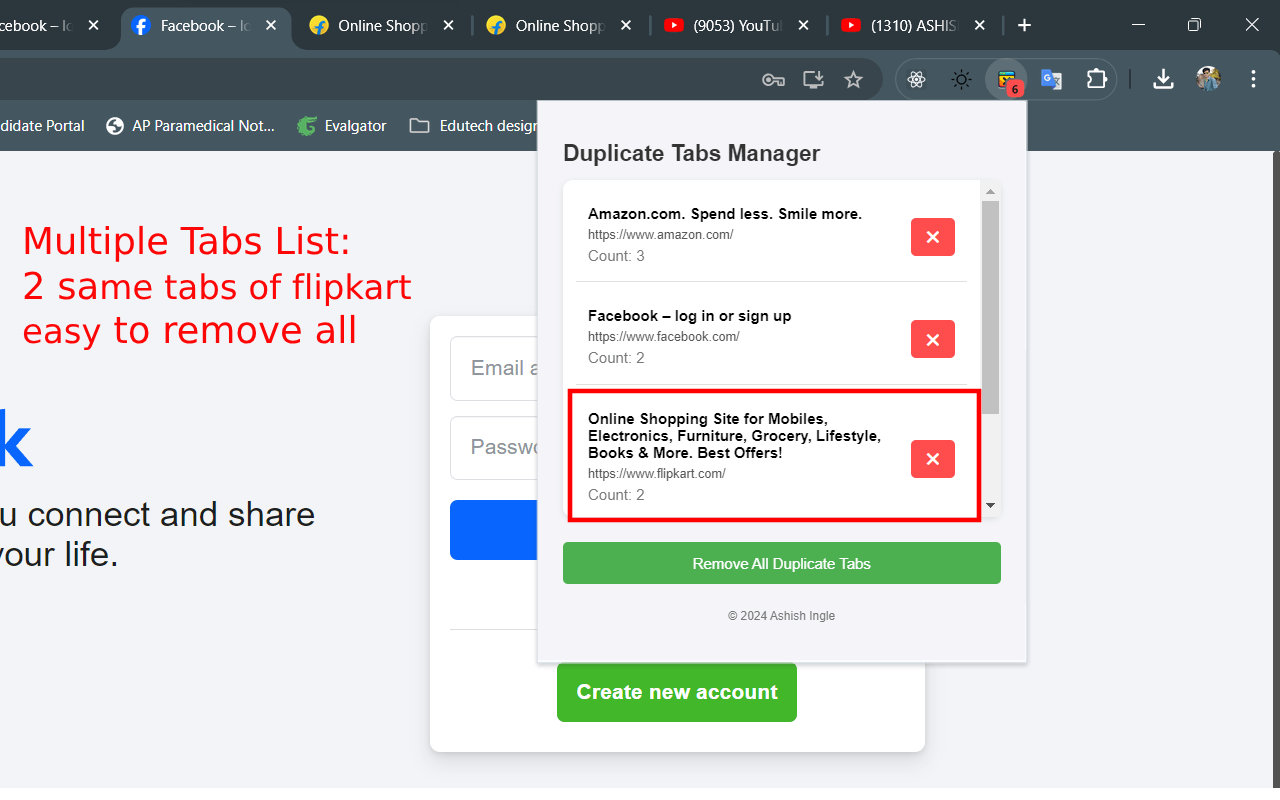Open the Google Translate extension icon

pyautogui.click(x=1052, y=80)
